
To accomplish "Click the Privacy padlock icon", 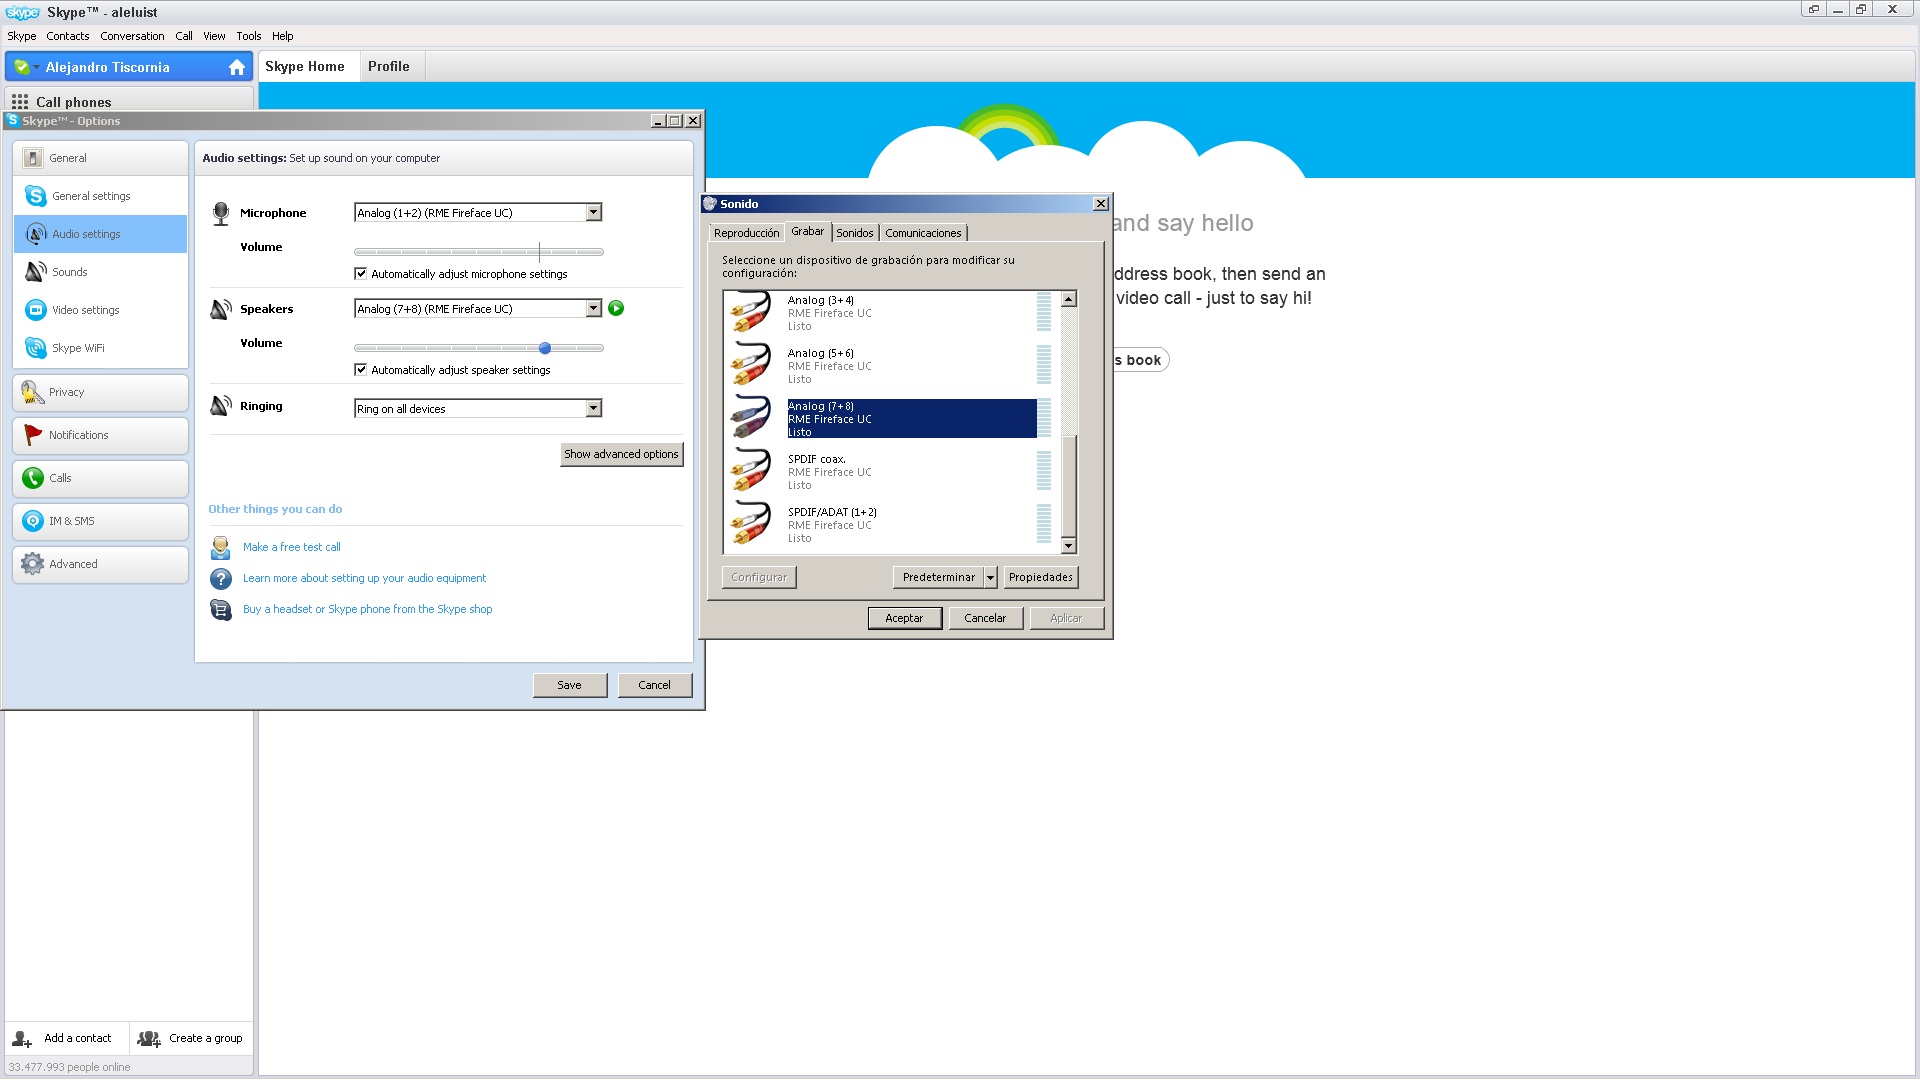I will 32,392.
